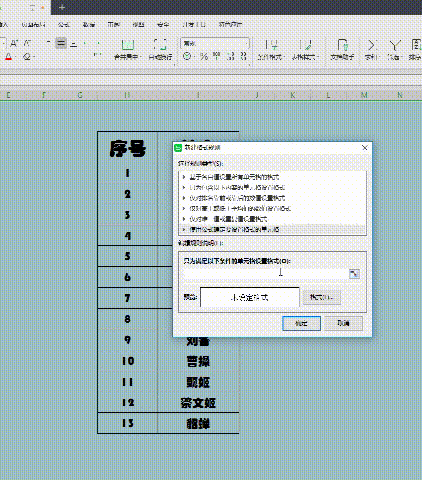Click the formula input field in dialog

pos(265,274)
